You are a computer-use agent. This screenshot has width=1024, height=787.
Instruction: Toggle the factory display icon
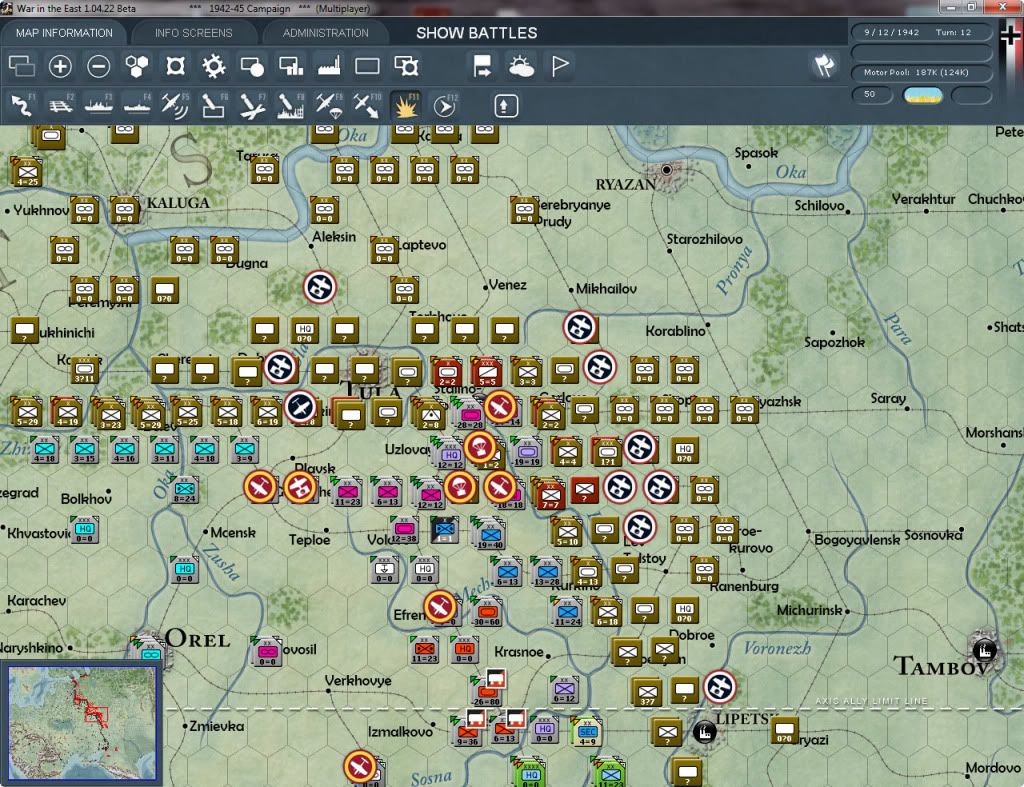[x=329, y=66]
